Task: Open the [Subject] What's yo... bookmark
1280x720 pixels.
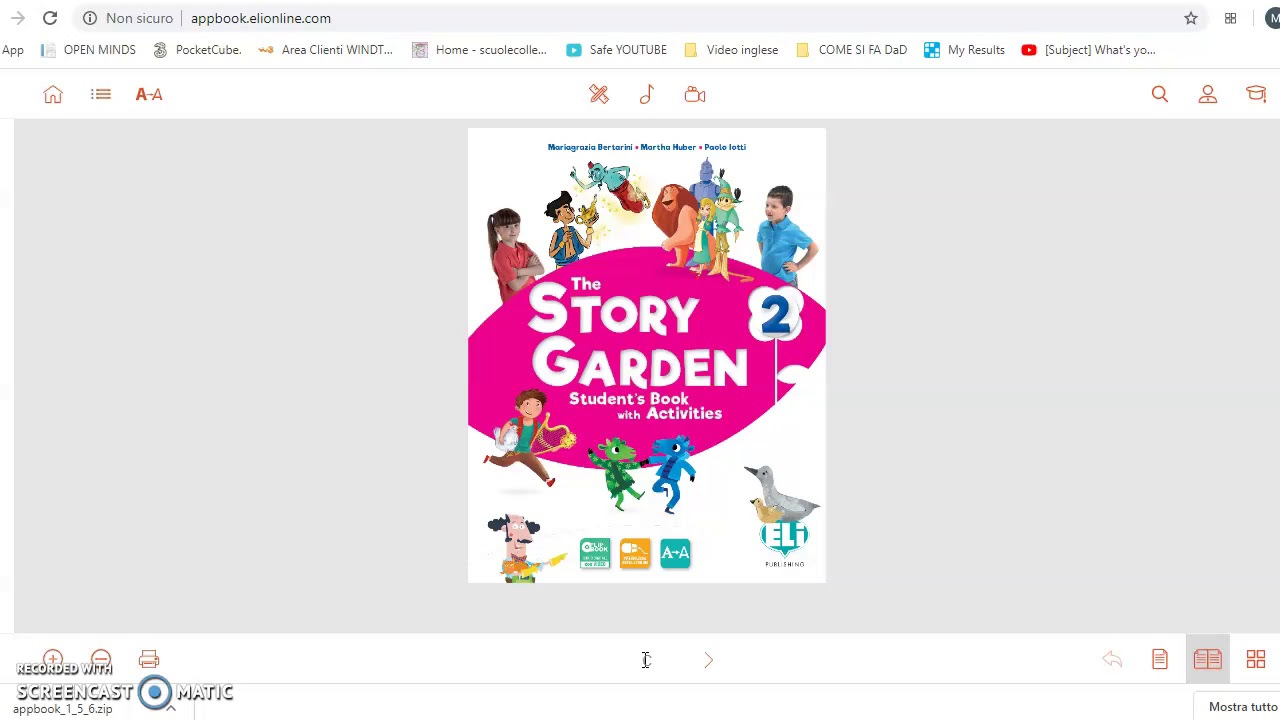Action: 1089,50
